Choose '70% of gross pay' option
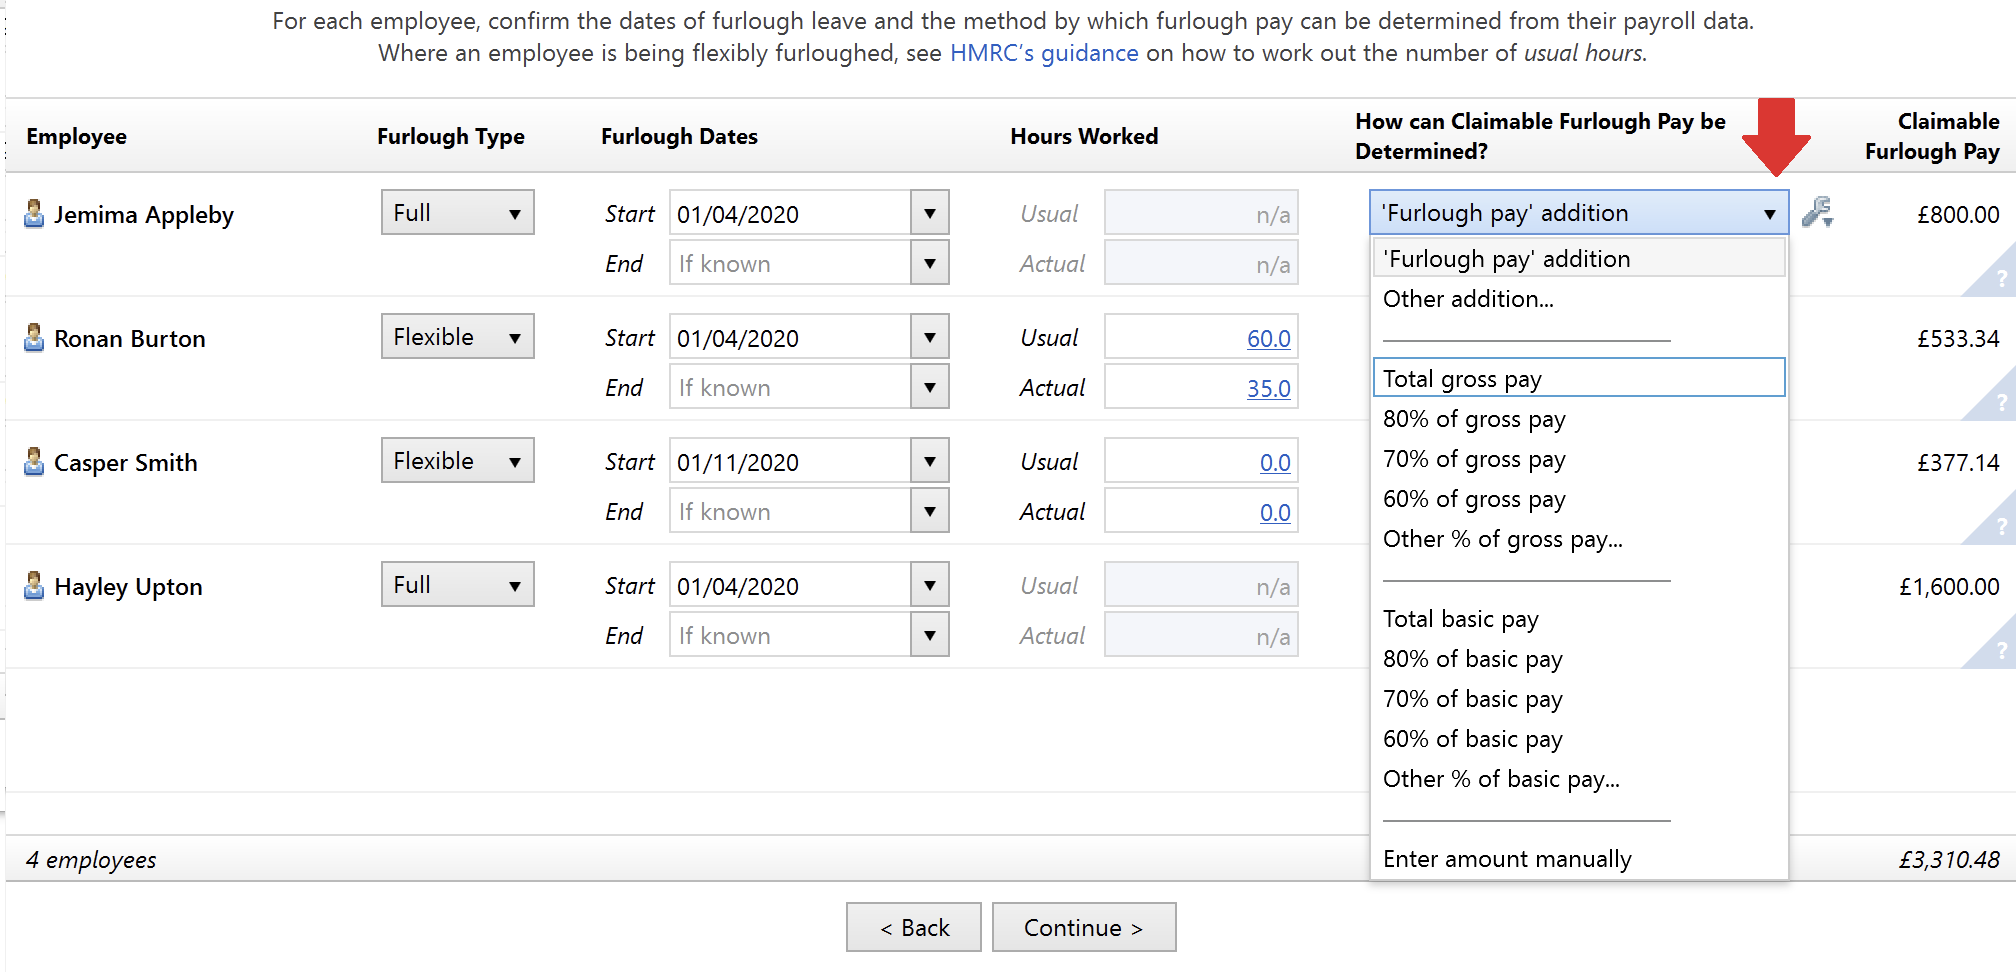Image resolution: width=2016 pixels, height=976 pixels. coord(1579,458)
